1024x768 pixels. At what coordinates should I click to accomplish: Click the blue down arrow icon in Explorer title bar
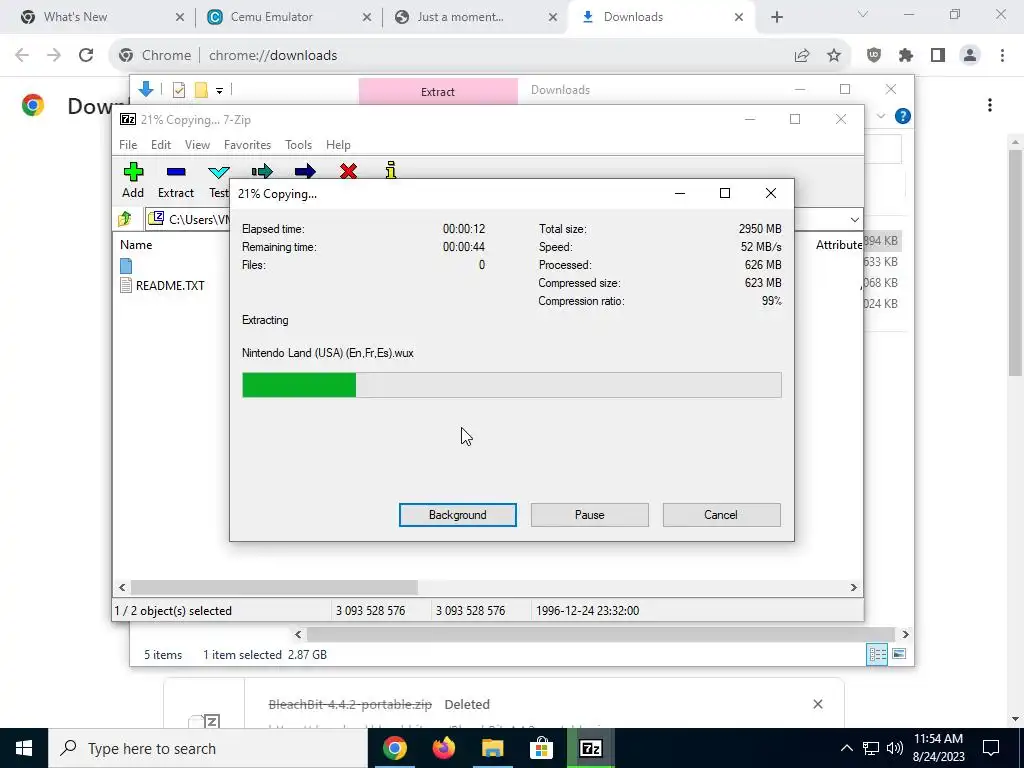point(146,89)
